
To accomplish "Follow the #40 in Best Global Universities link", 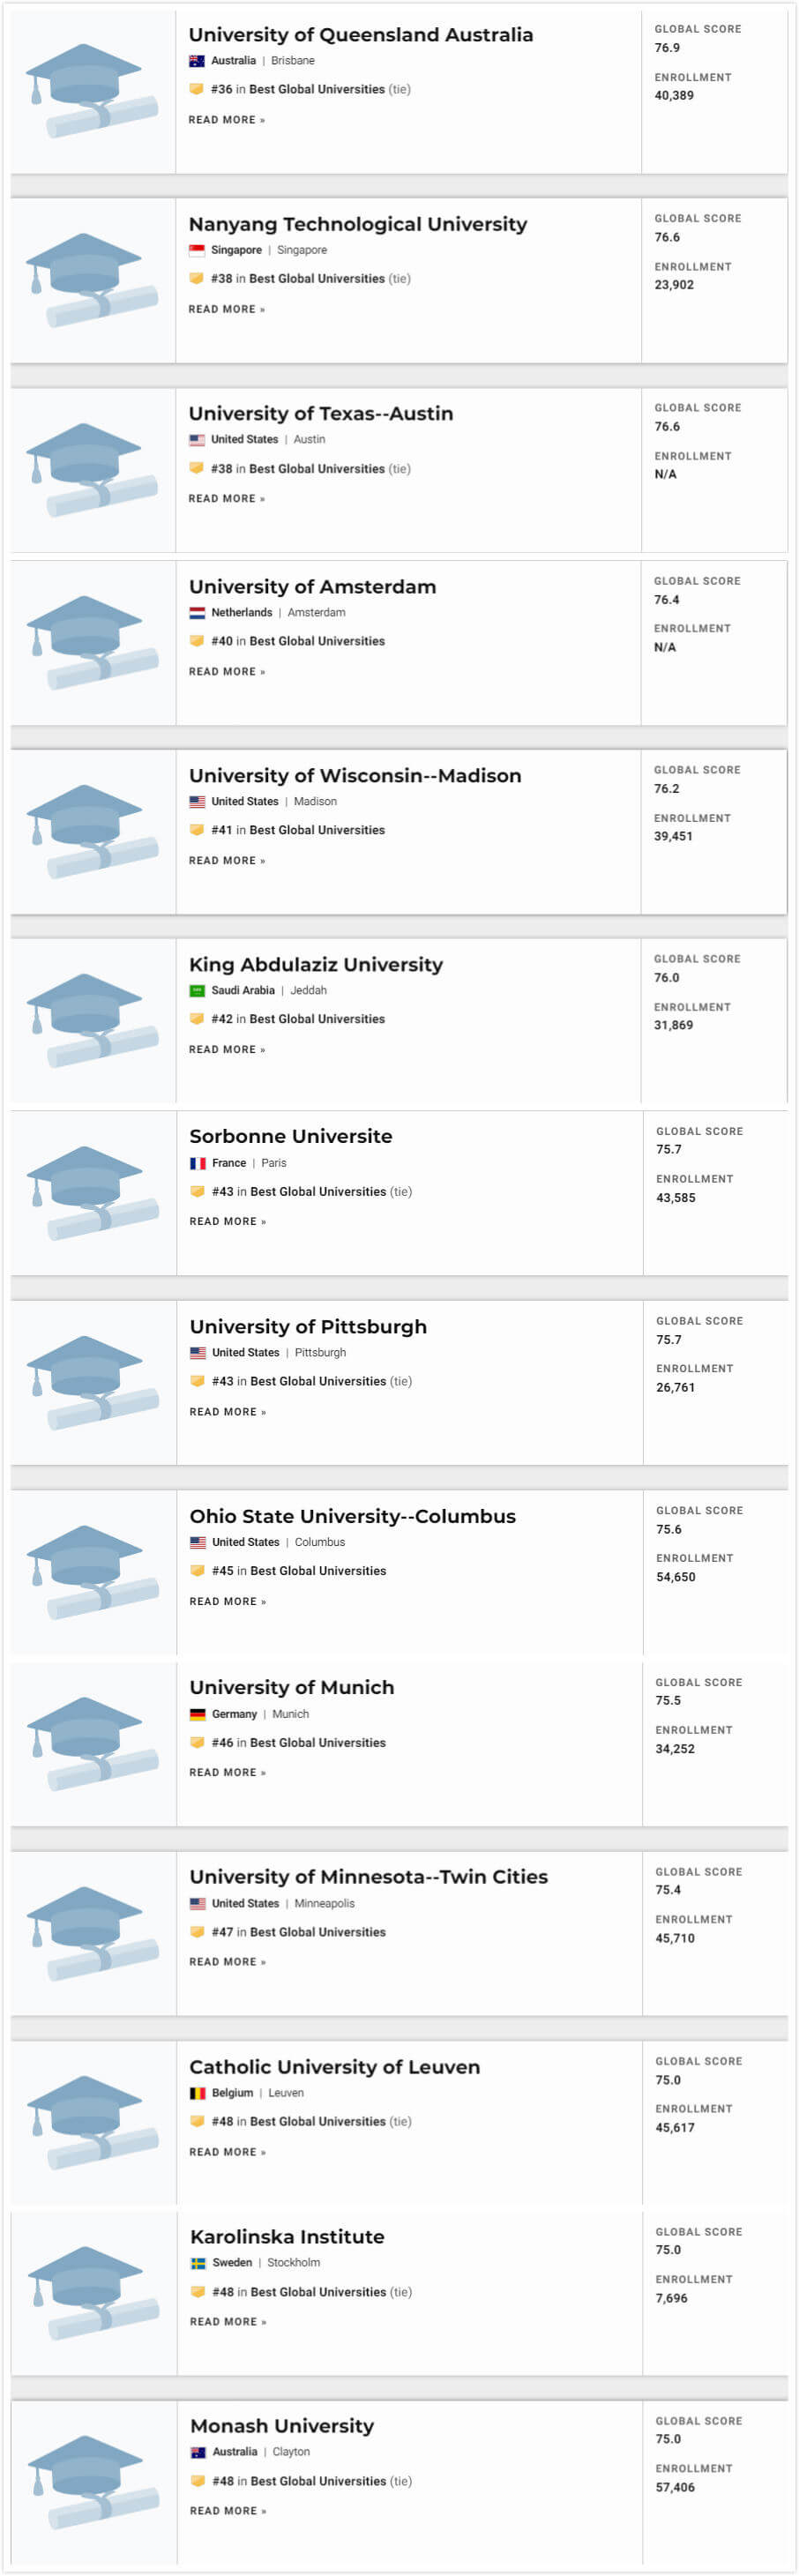I will click(x=298, y=641).
